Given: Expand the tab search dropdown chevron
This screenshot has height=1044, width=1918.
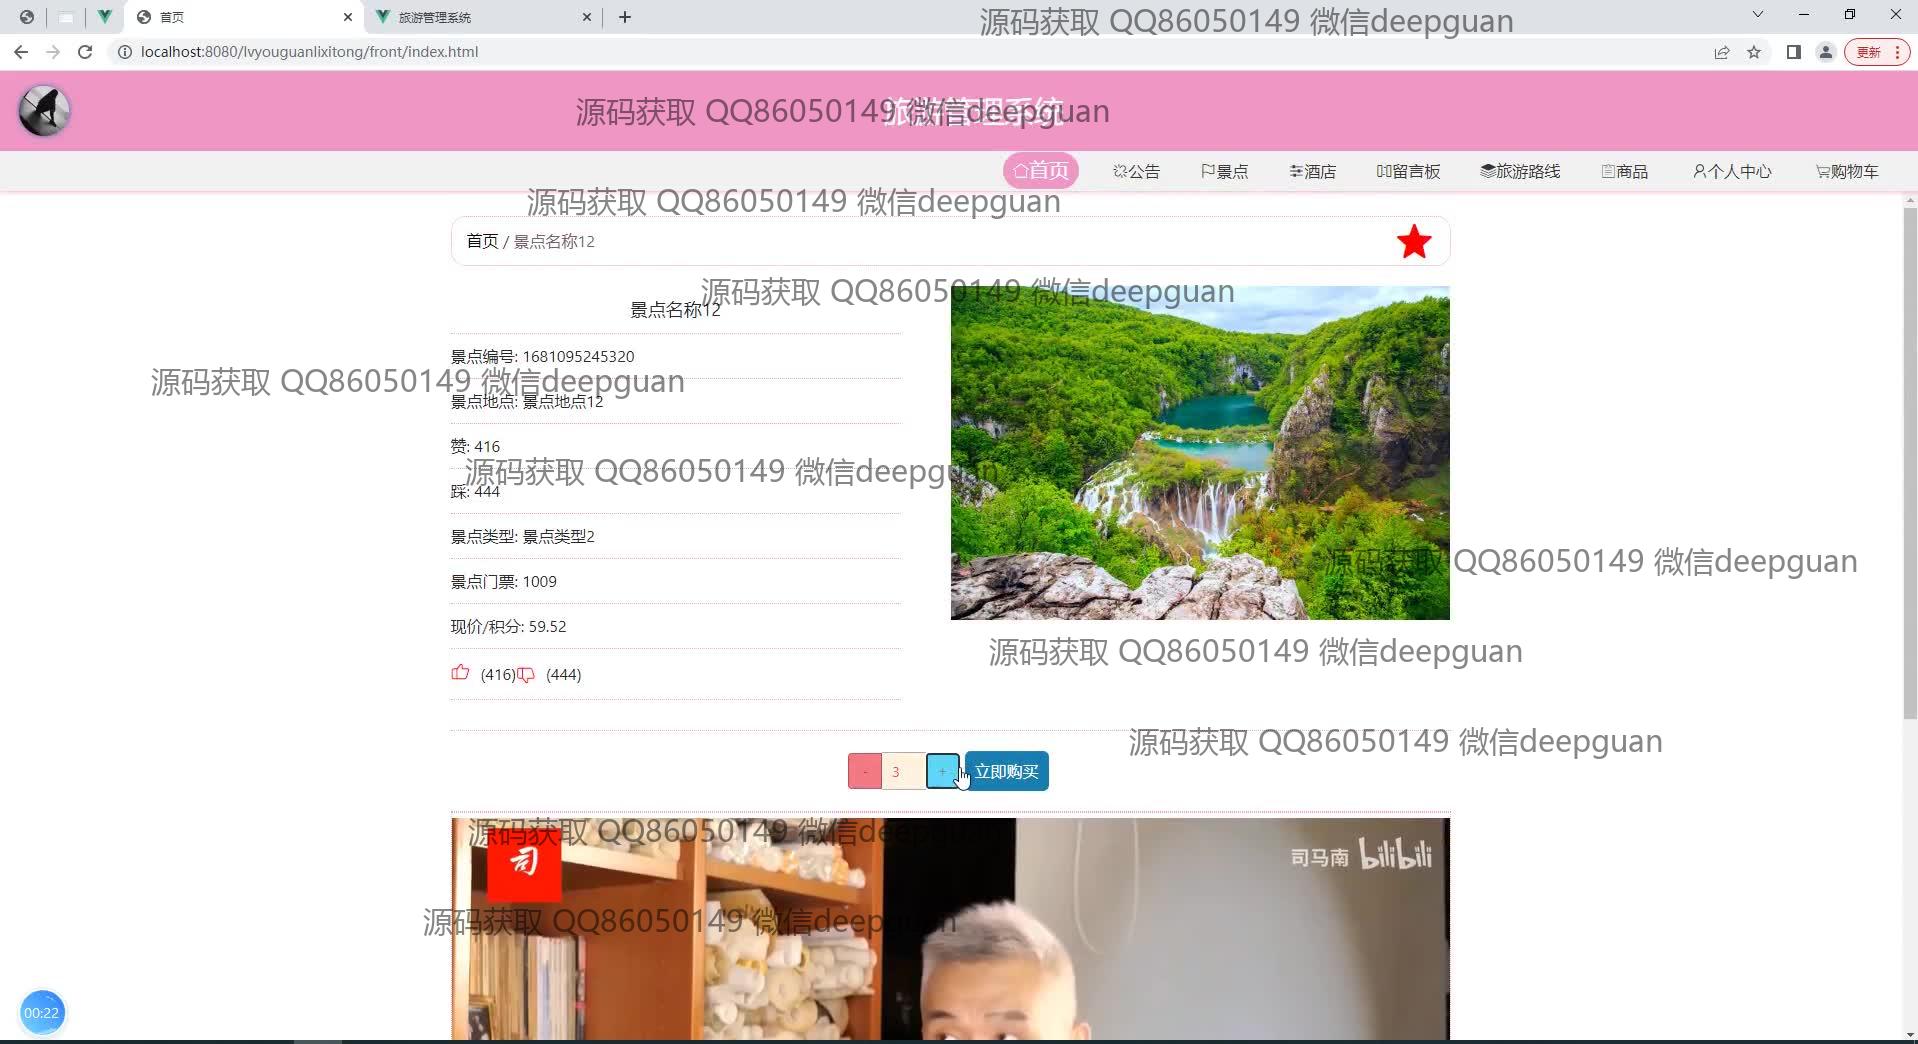Looking at the screenshot, I should tap(1757, 15).
